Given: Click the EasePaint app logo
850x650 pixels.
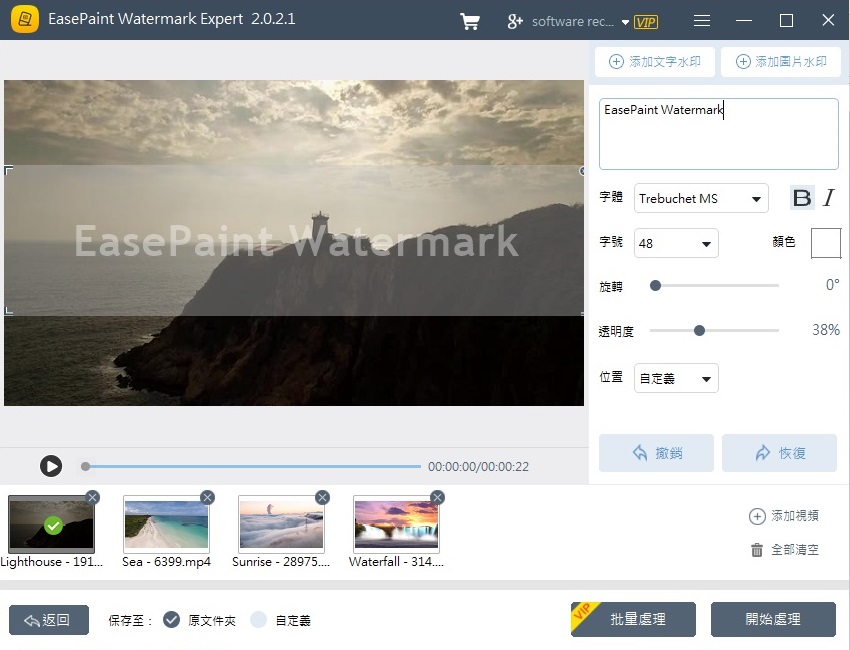Looking at the screenshot, I should 25,20.
